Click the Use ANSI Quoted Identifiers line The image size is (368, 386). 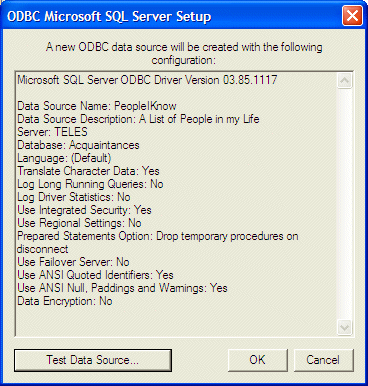95,275
